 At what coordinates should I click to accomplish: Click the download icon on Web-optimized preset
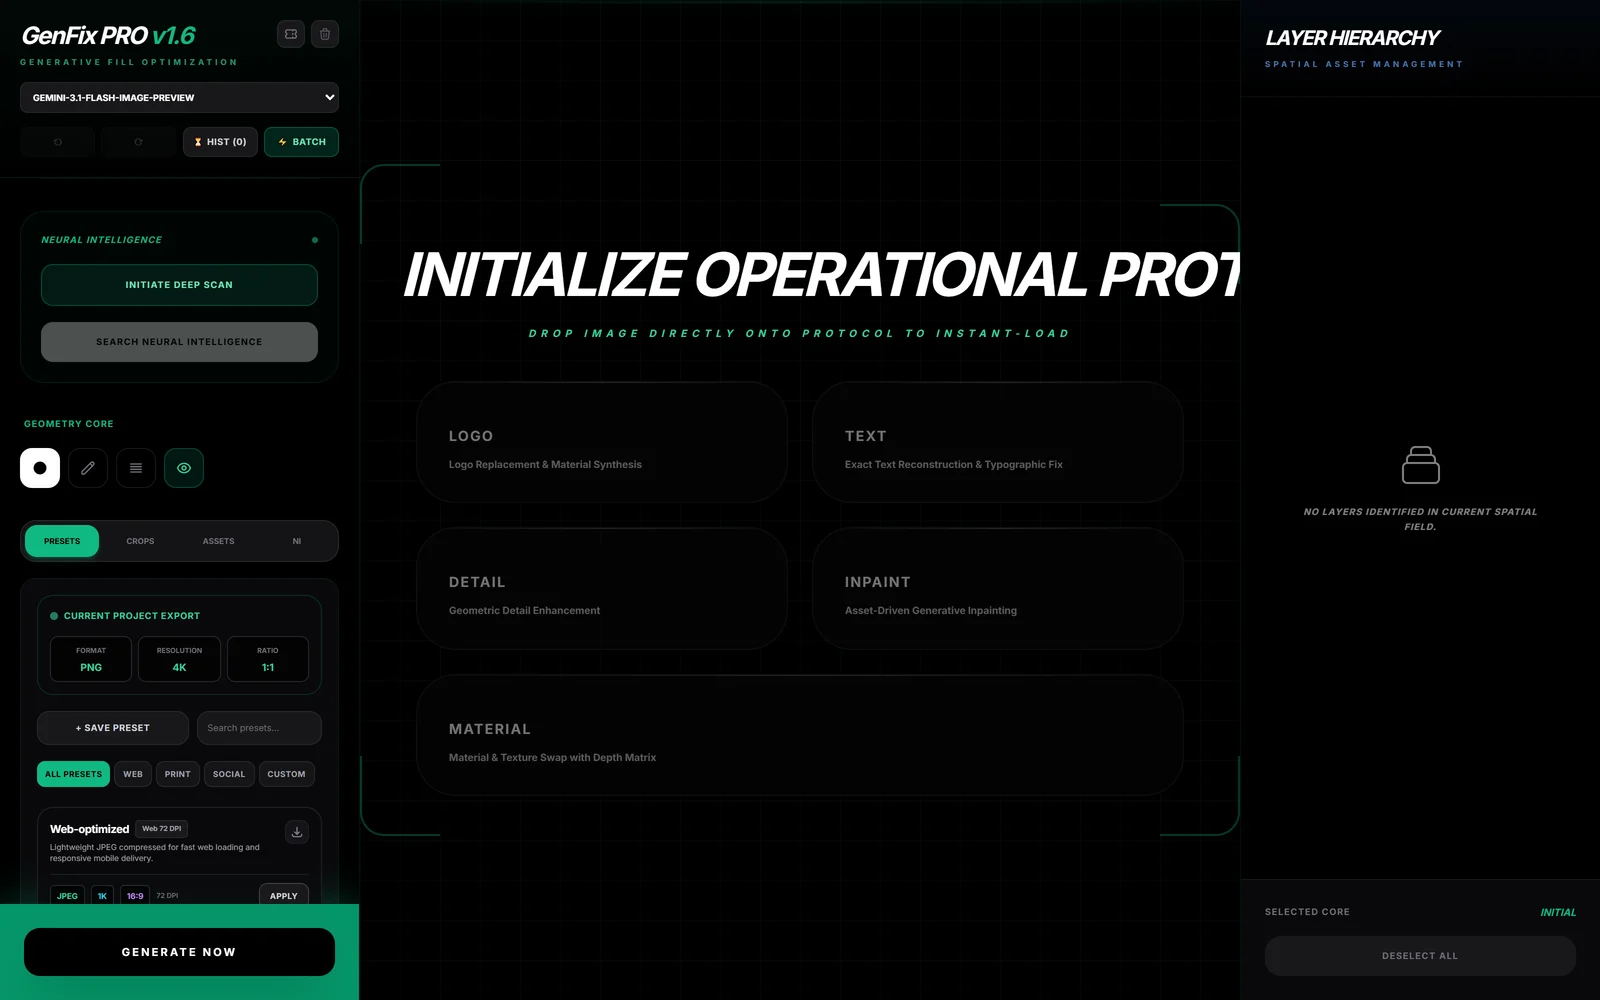point(297,832)
